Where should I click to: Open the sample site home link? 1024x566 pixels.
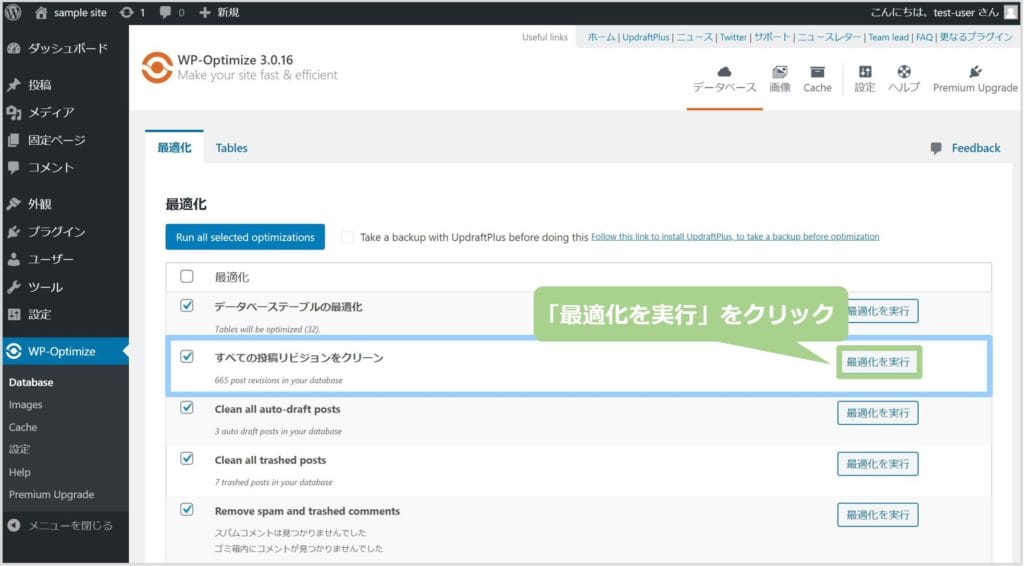point(70,12)
